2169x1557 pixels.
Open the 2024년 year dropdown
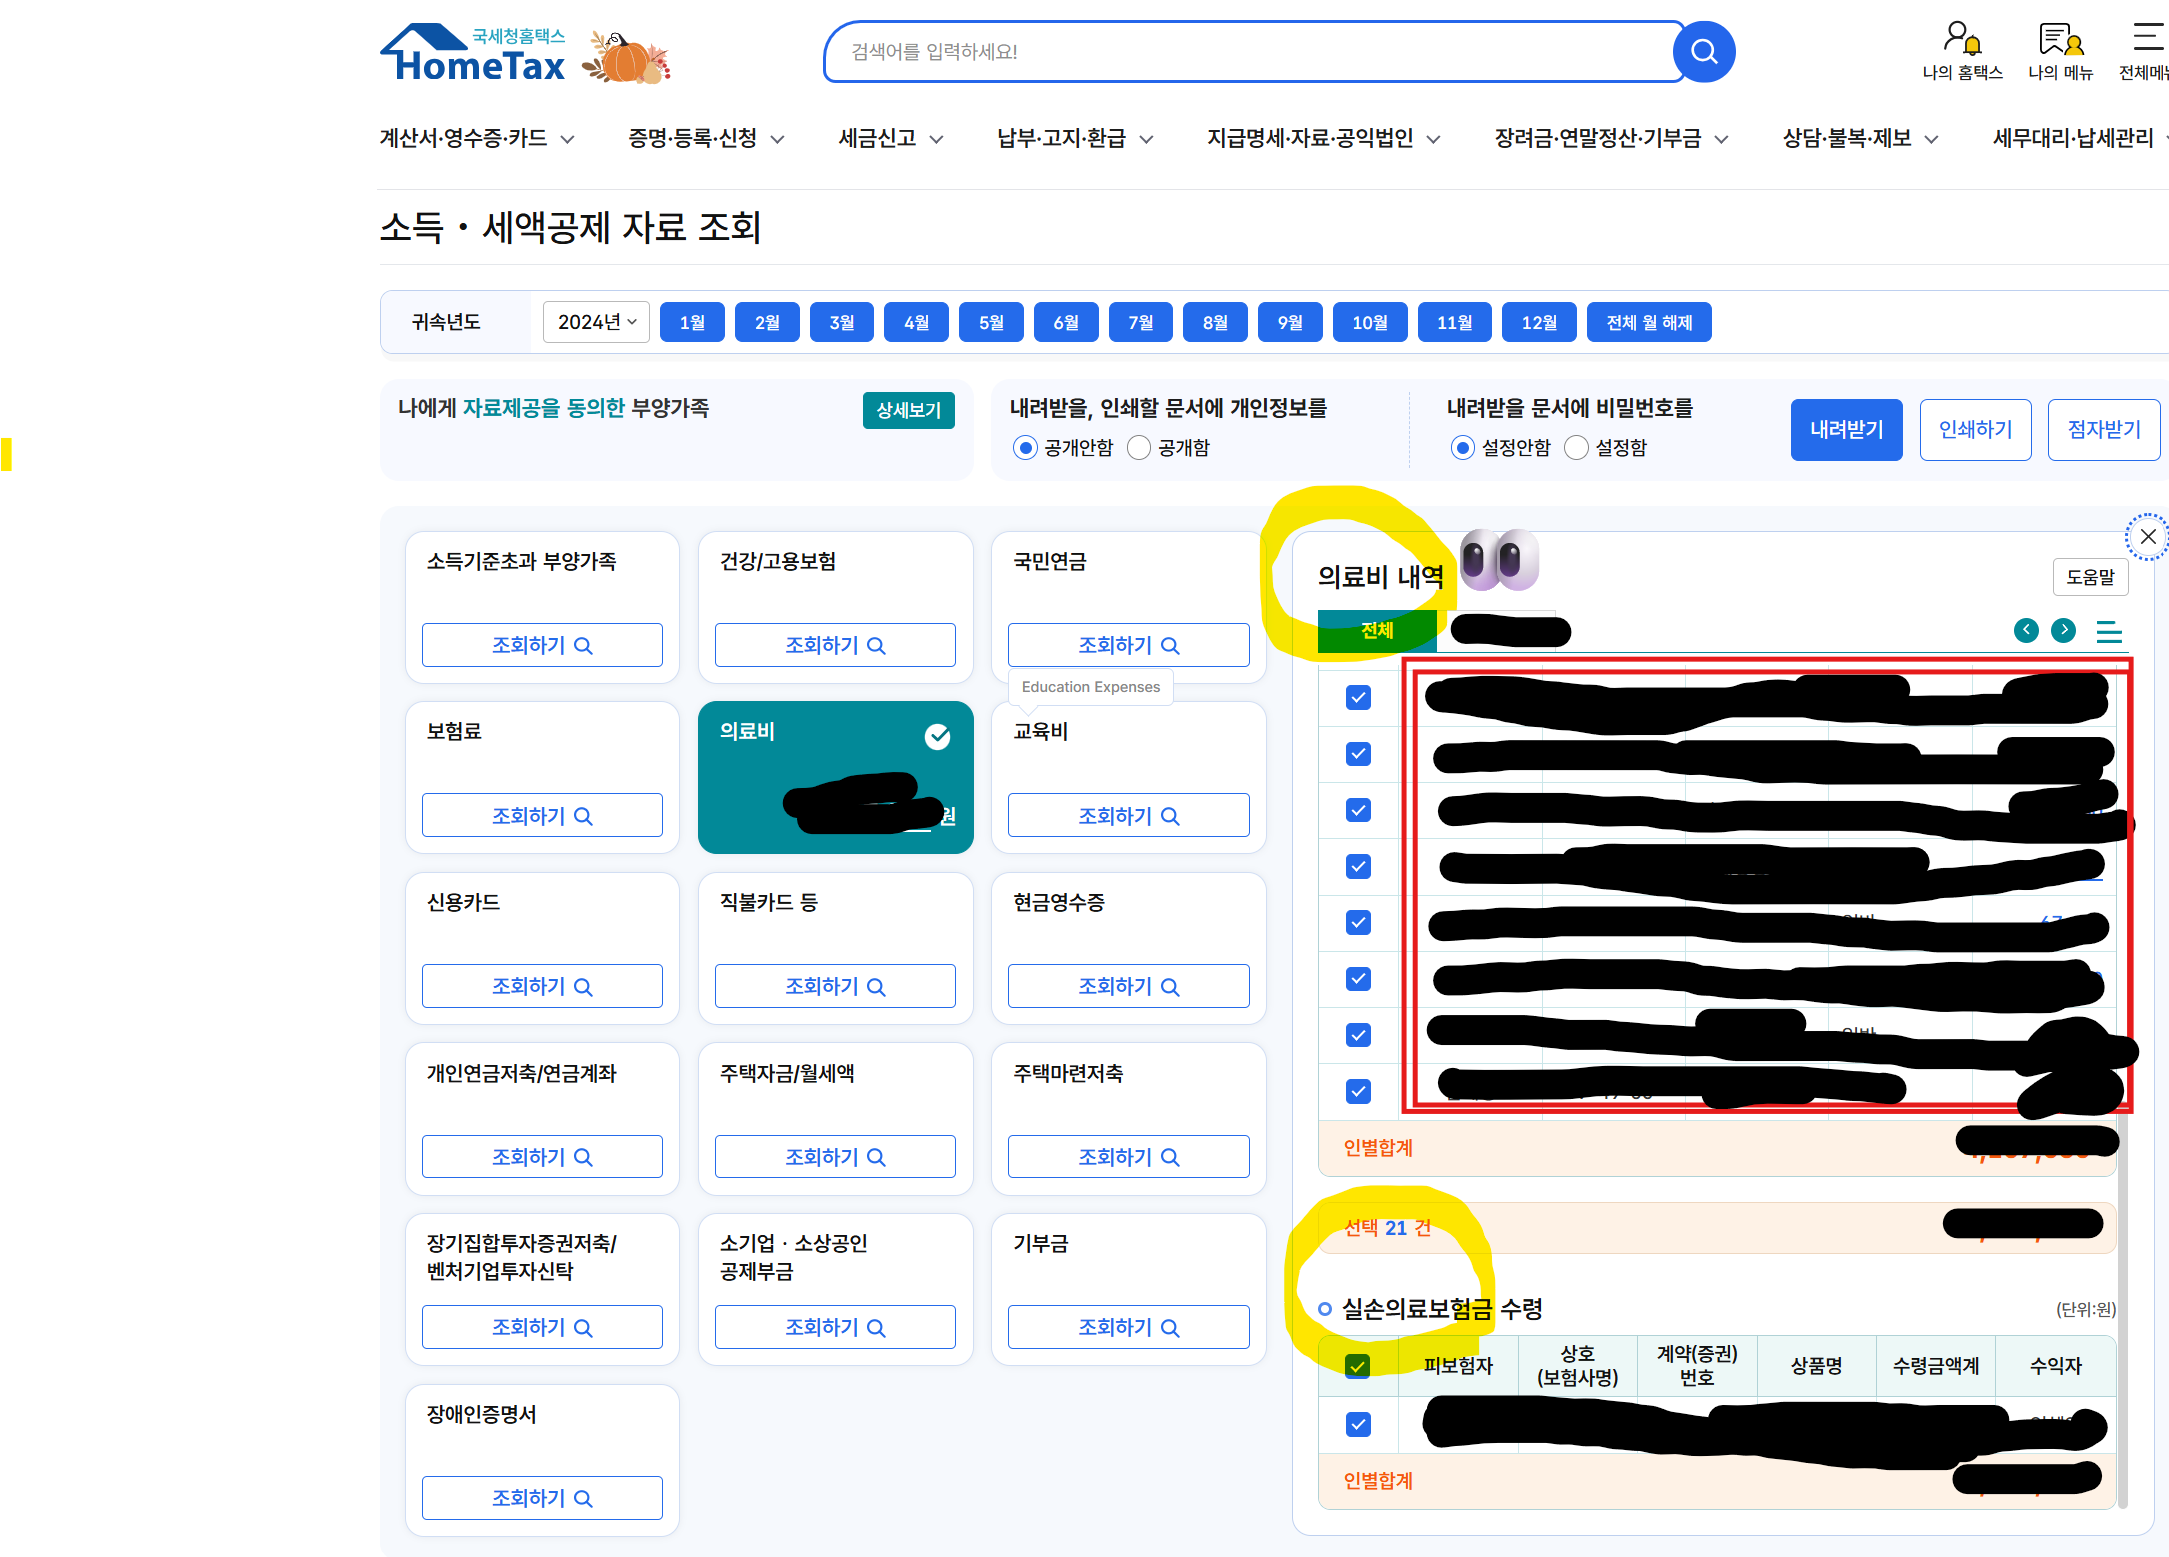point(596,322)
